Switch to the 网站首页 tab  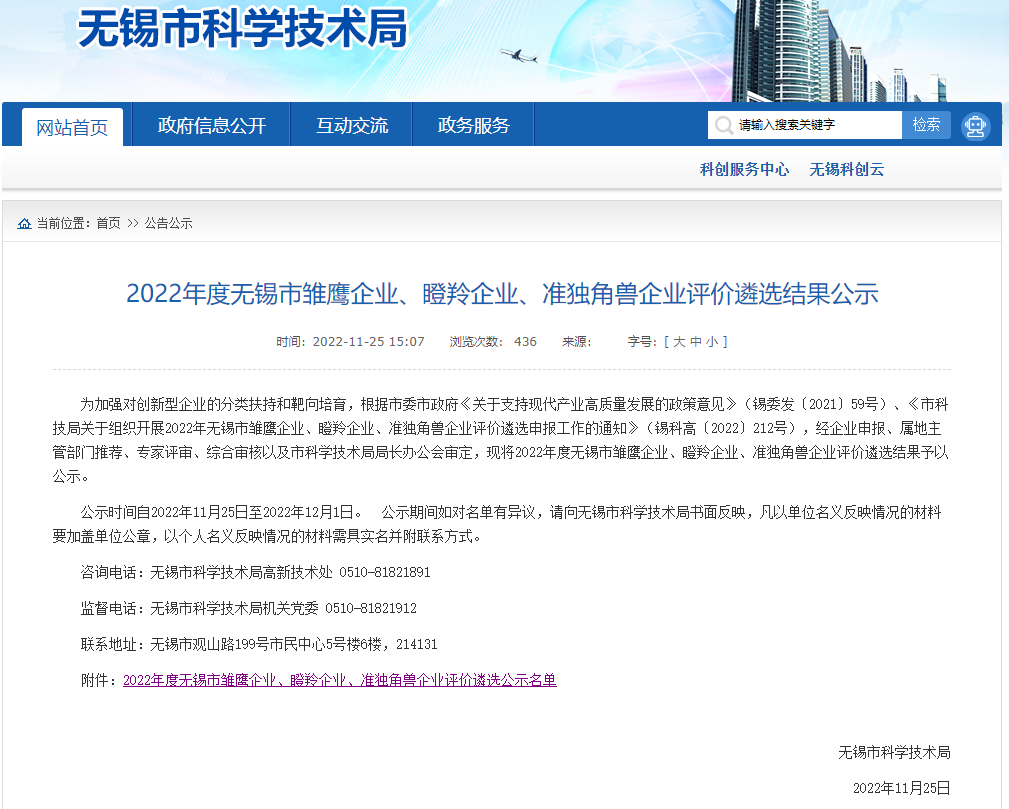pyautogui.click(x=72, y=127)
